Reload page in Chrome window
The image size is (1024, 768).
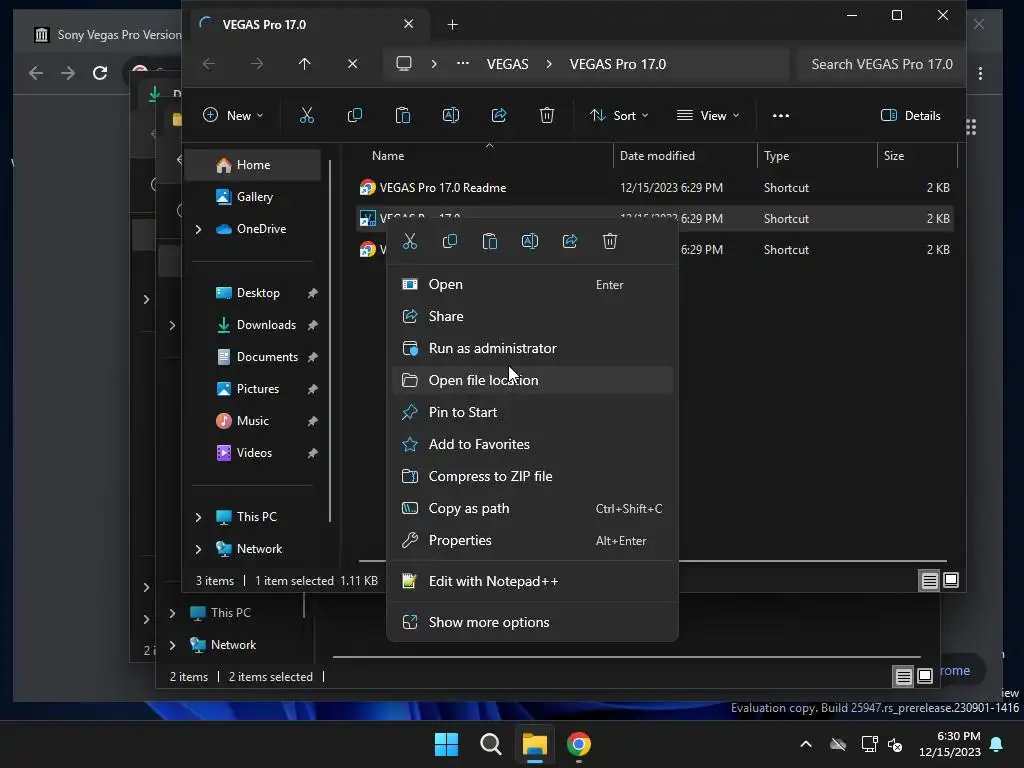[100, 73]
